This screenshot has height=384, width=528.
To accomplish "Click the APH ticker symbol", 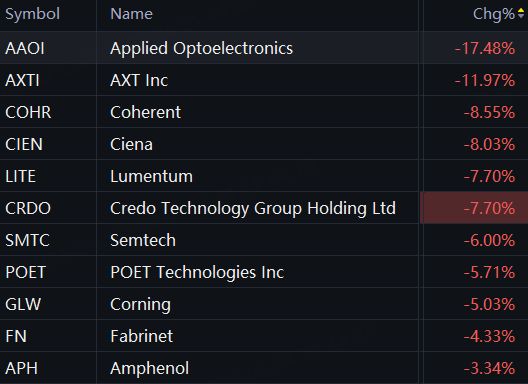I will coord(21,368).
